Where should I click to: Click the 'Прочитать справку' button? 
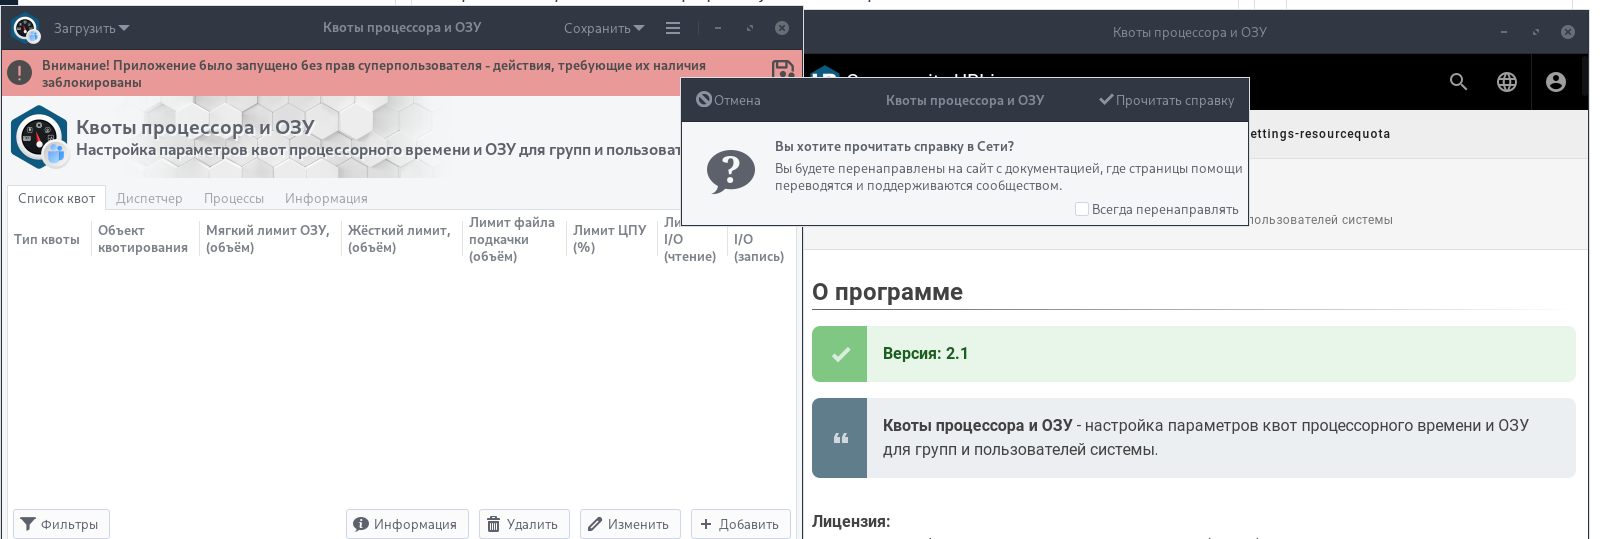[x=1166, y=100]
